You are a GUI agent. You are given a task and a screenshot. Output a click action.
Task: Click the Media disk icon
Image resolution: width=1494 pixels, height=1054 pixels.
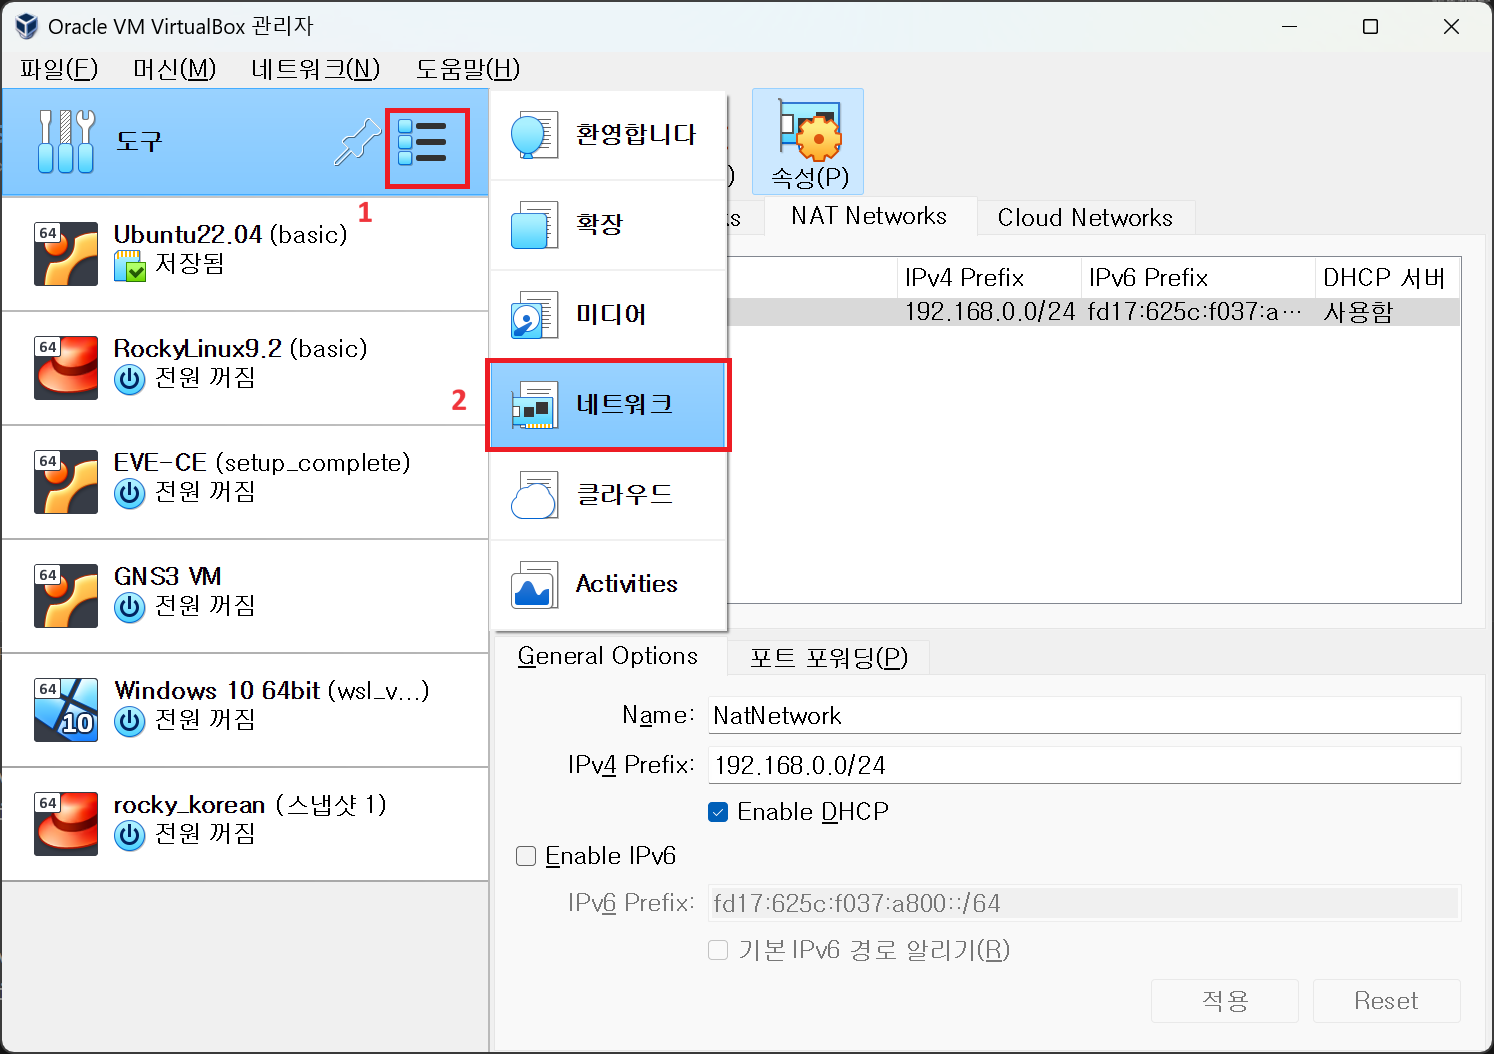tap(534, 315)
